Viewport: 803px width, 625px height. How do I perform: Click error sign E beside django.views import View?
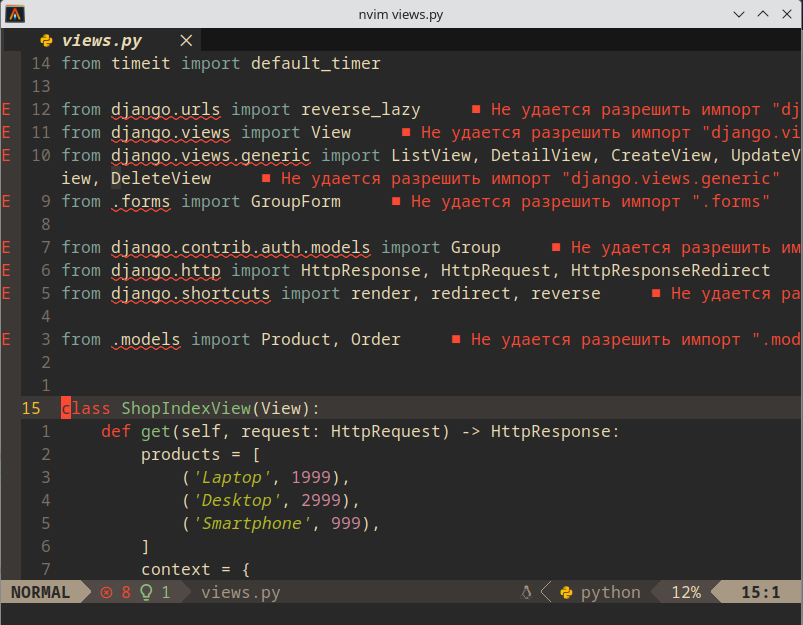coord(6,133)
